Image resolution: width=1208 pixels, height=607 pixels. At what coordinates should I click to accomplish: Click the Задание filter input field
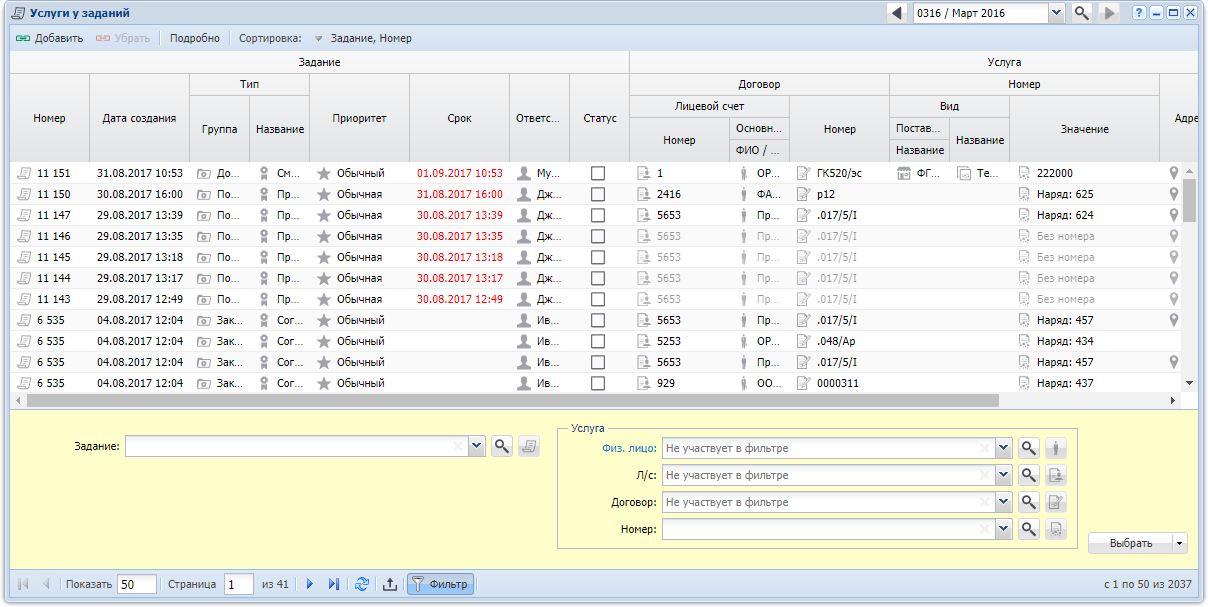pyautogui.click(x=296, y=447)
